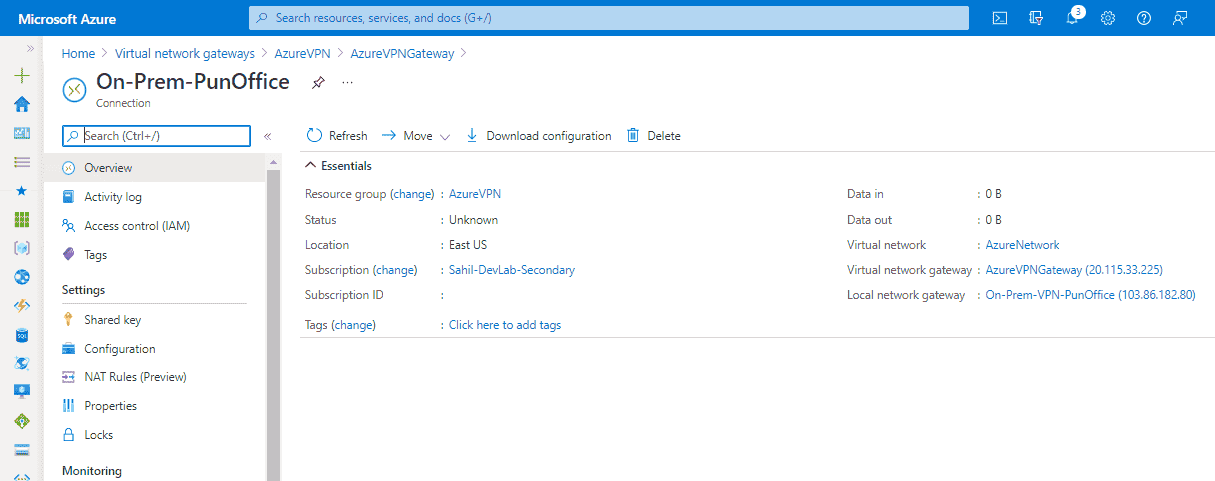Click the Favorites star in the left rail
1215x481 pixels.
(22, 190)
